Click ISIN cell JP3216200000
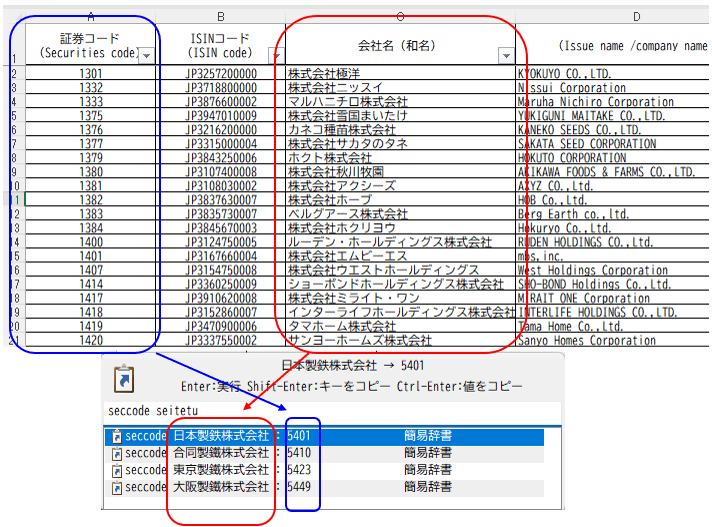 point(221,130)
